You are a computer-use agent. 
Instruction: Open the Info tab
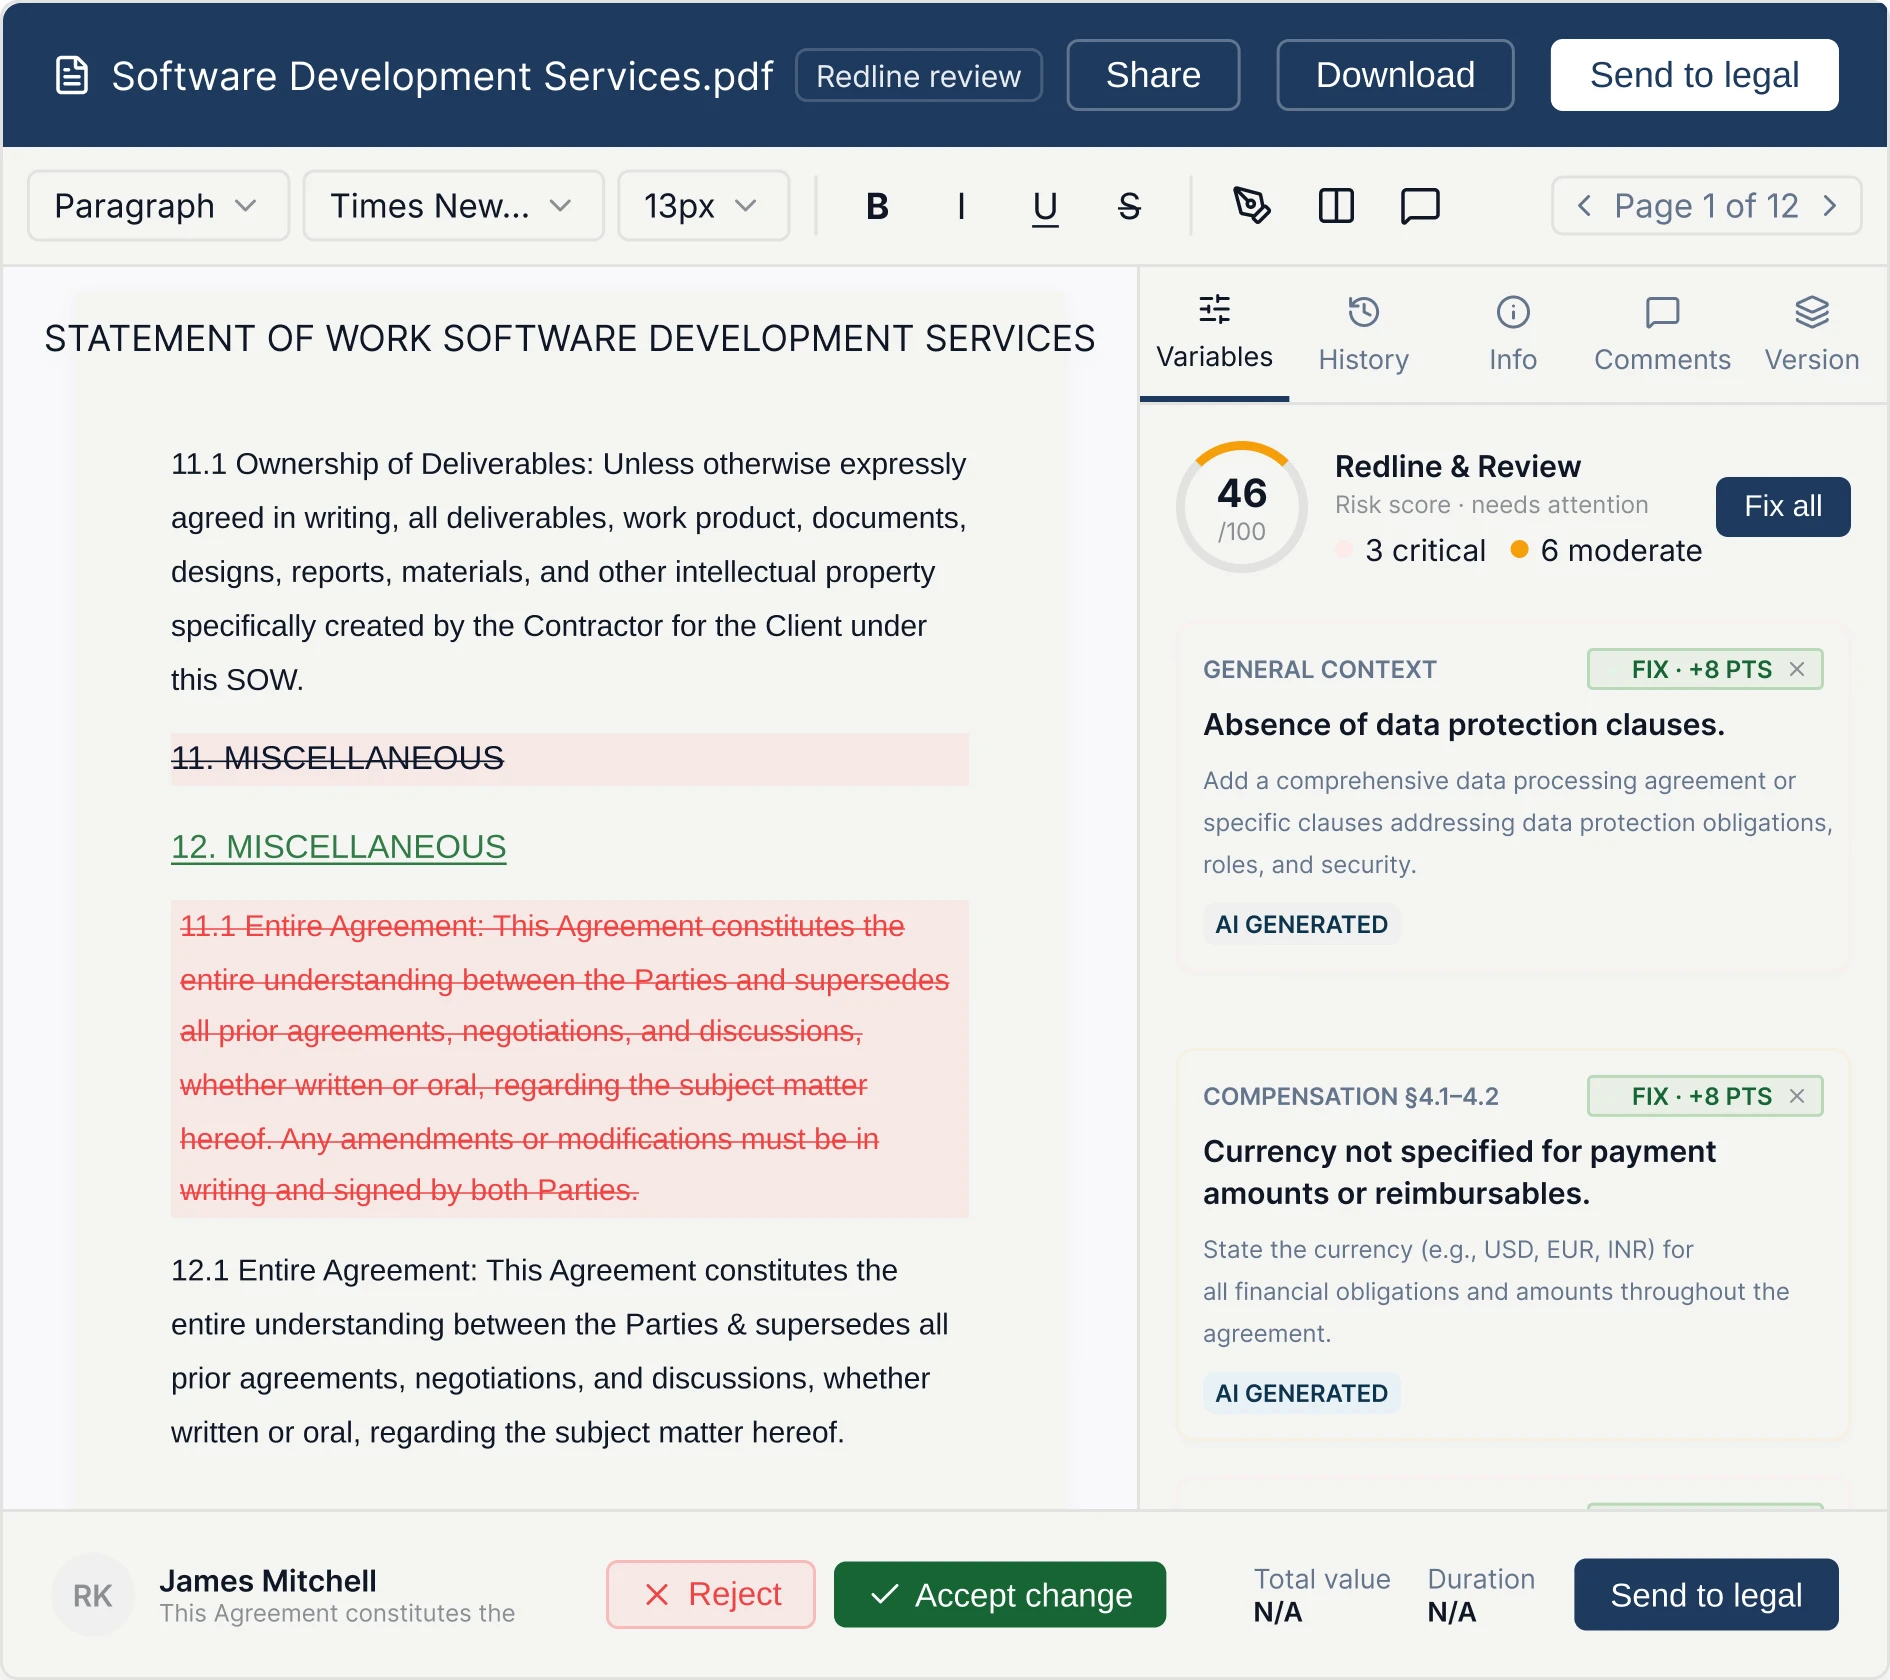[x=1513, y=334]
